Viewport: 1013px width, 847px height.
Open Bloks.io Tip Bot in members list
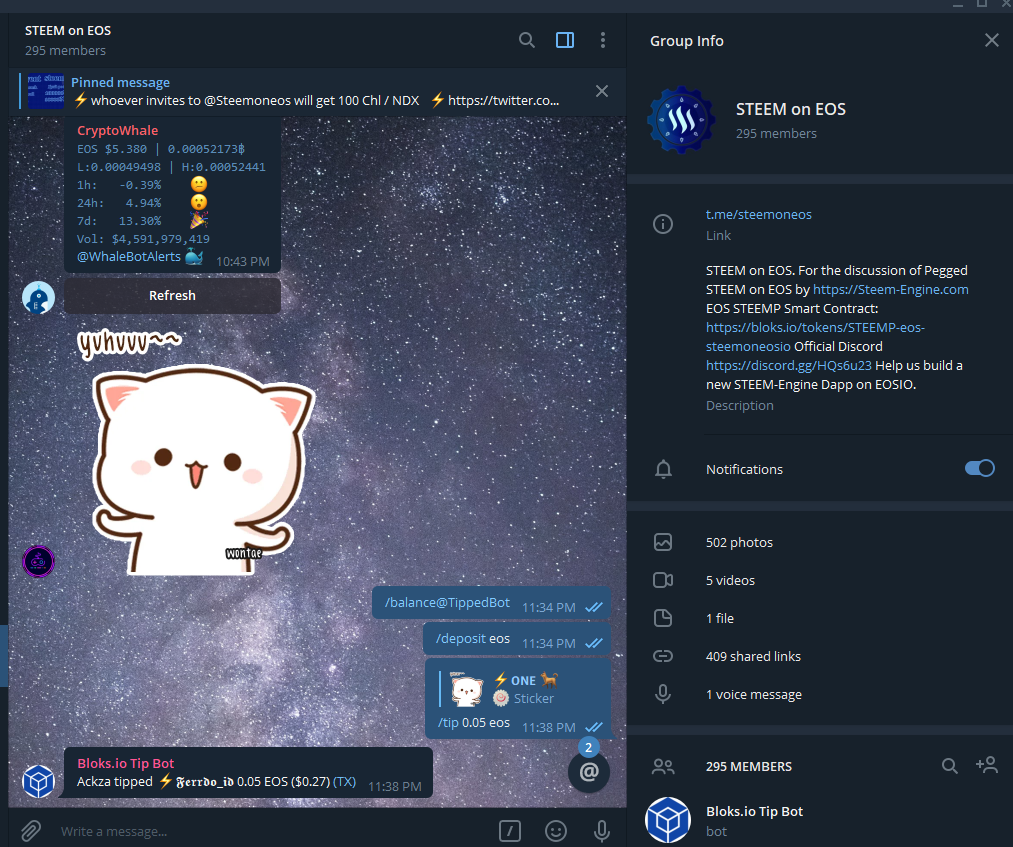tap(819, 821)
